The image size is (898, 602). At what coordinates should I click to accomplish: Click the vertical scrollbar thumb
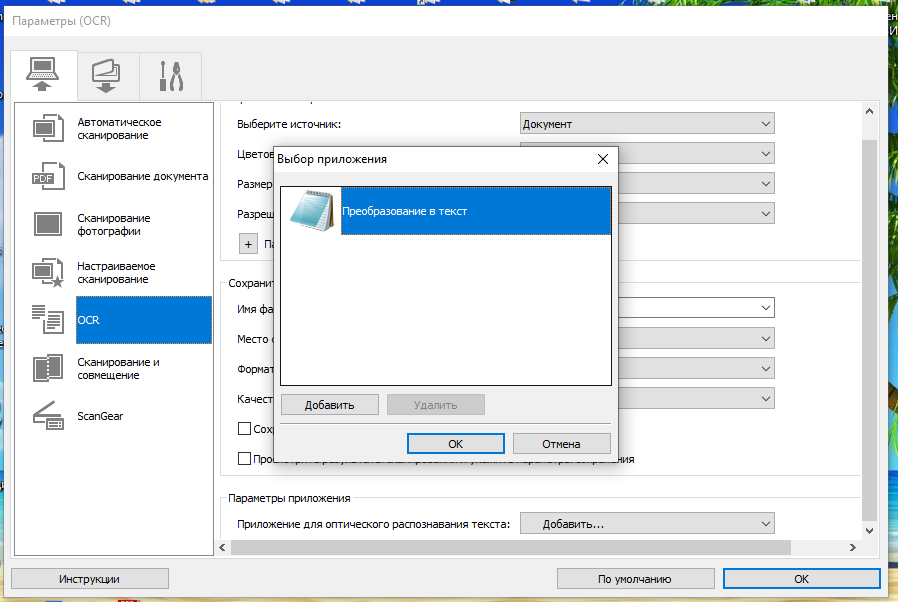click(x=869, y=331)
